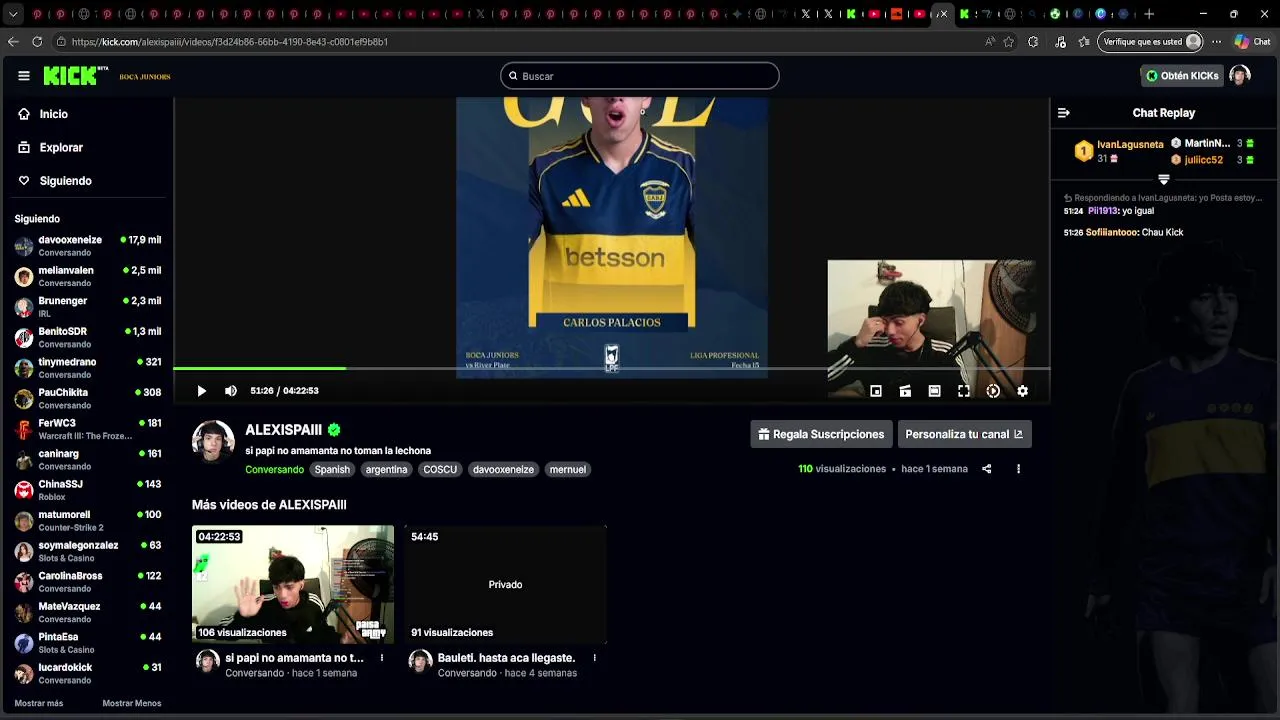Open matumorell channel avatar
The image size is (1280, 720).
pos(24,521)
